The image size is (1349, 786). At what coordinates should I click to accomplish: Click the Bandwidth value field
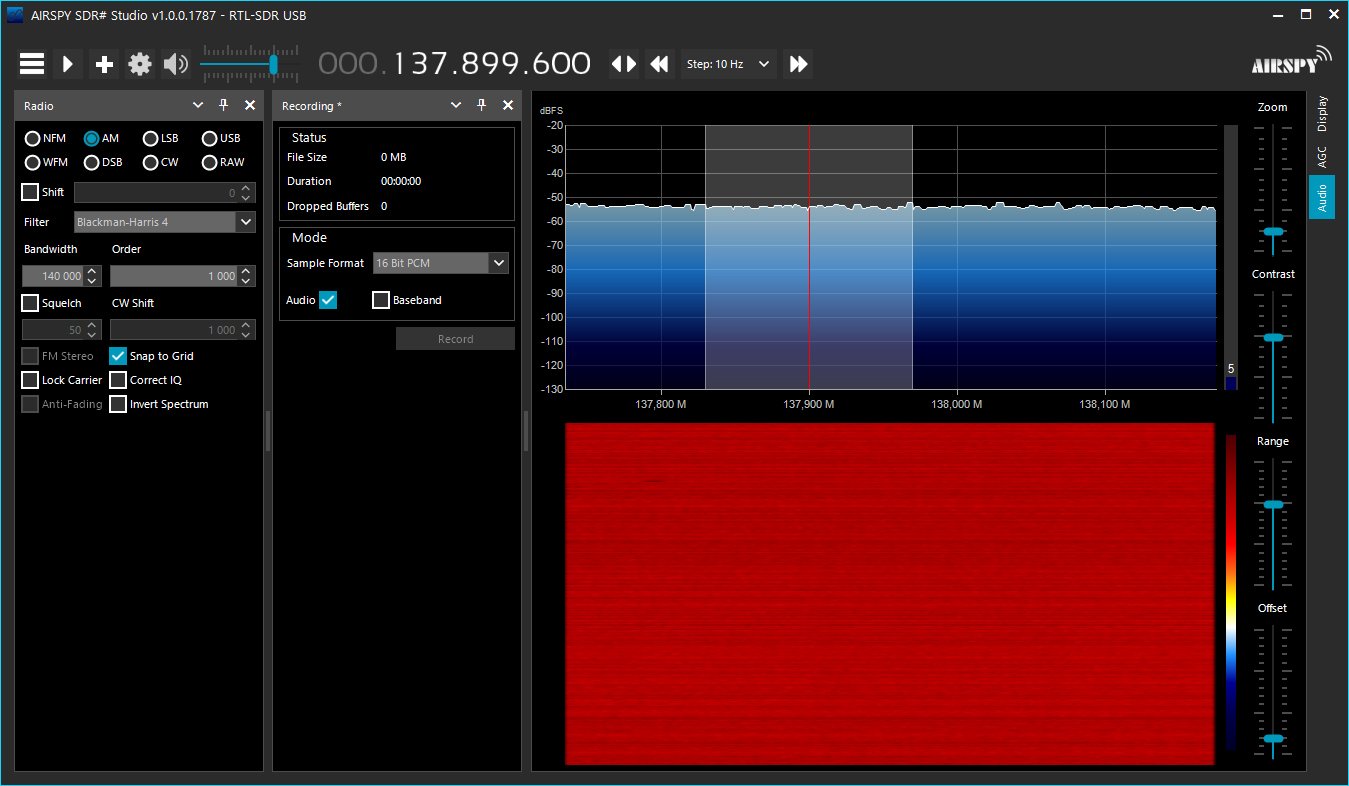pyautogui.click(x=53, y=276)
